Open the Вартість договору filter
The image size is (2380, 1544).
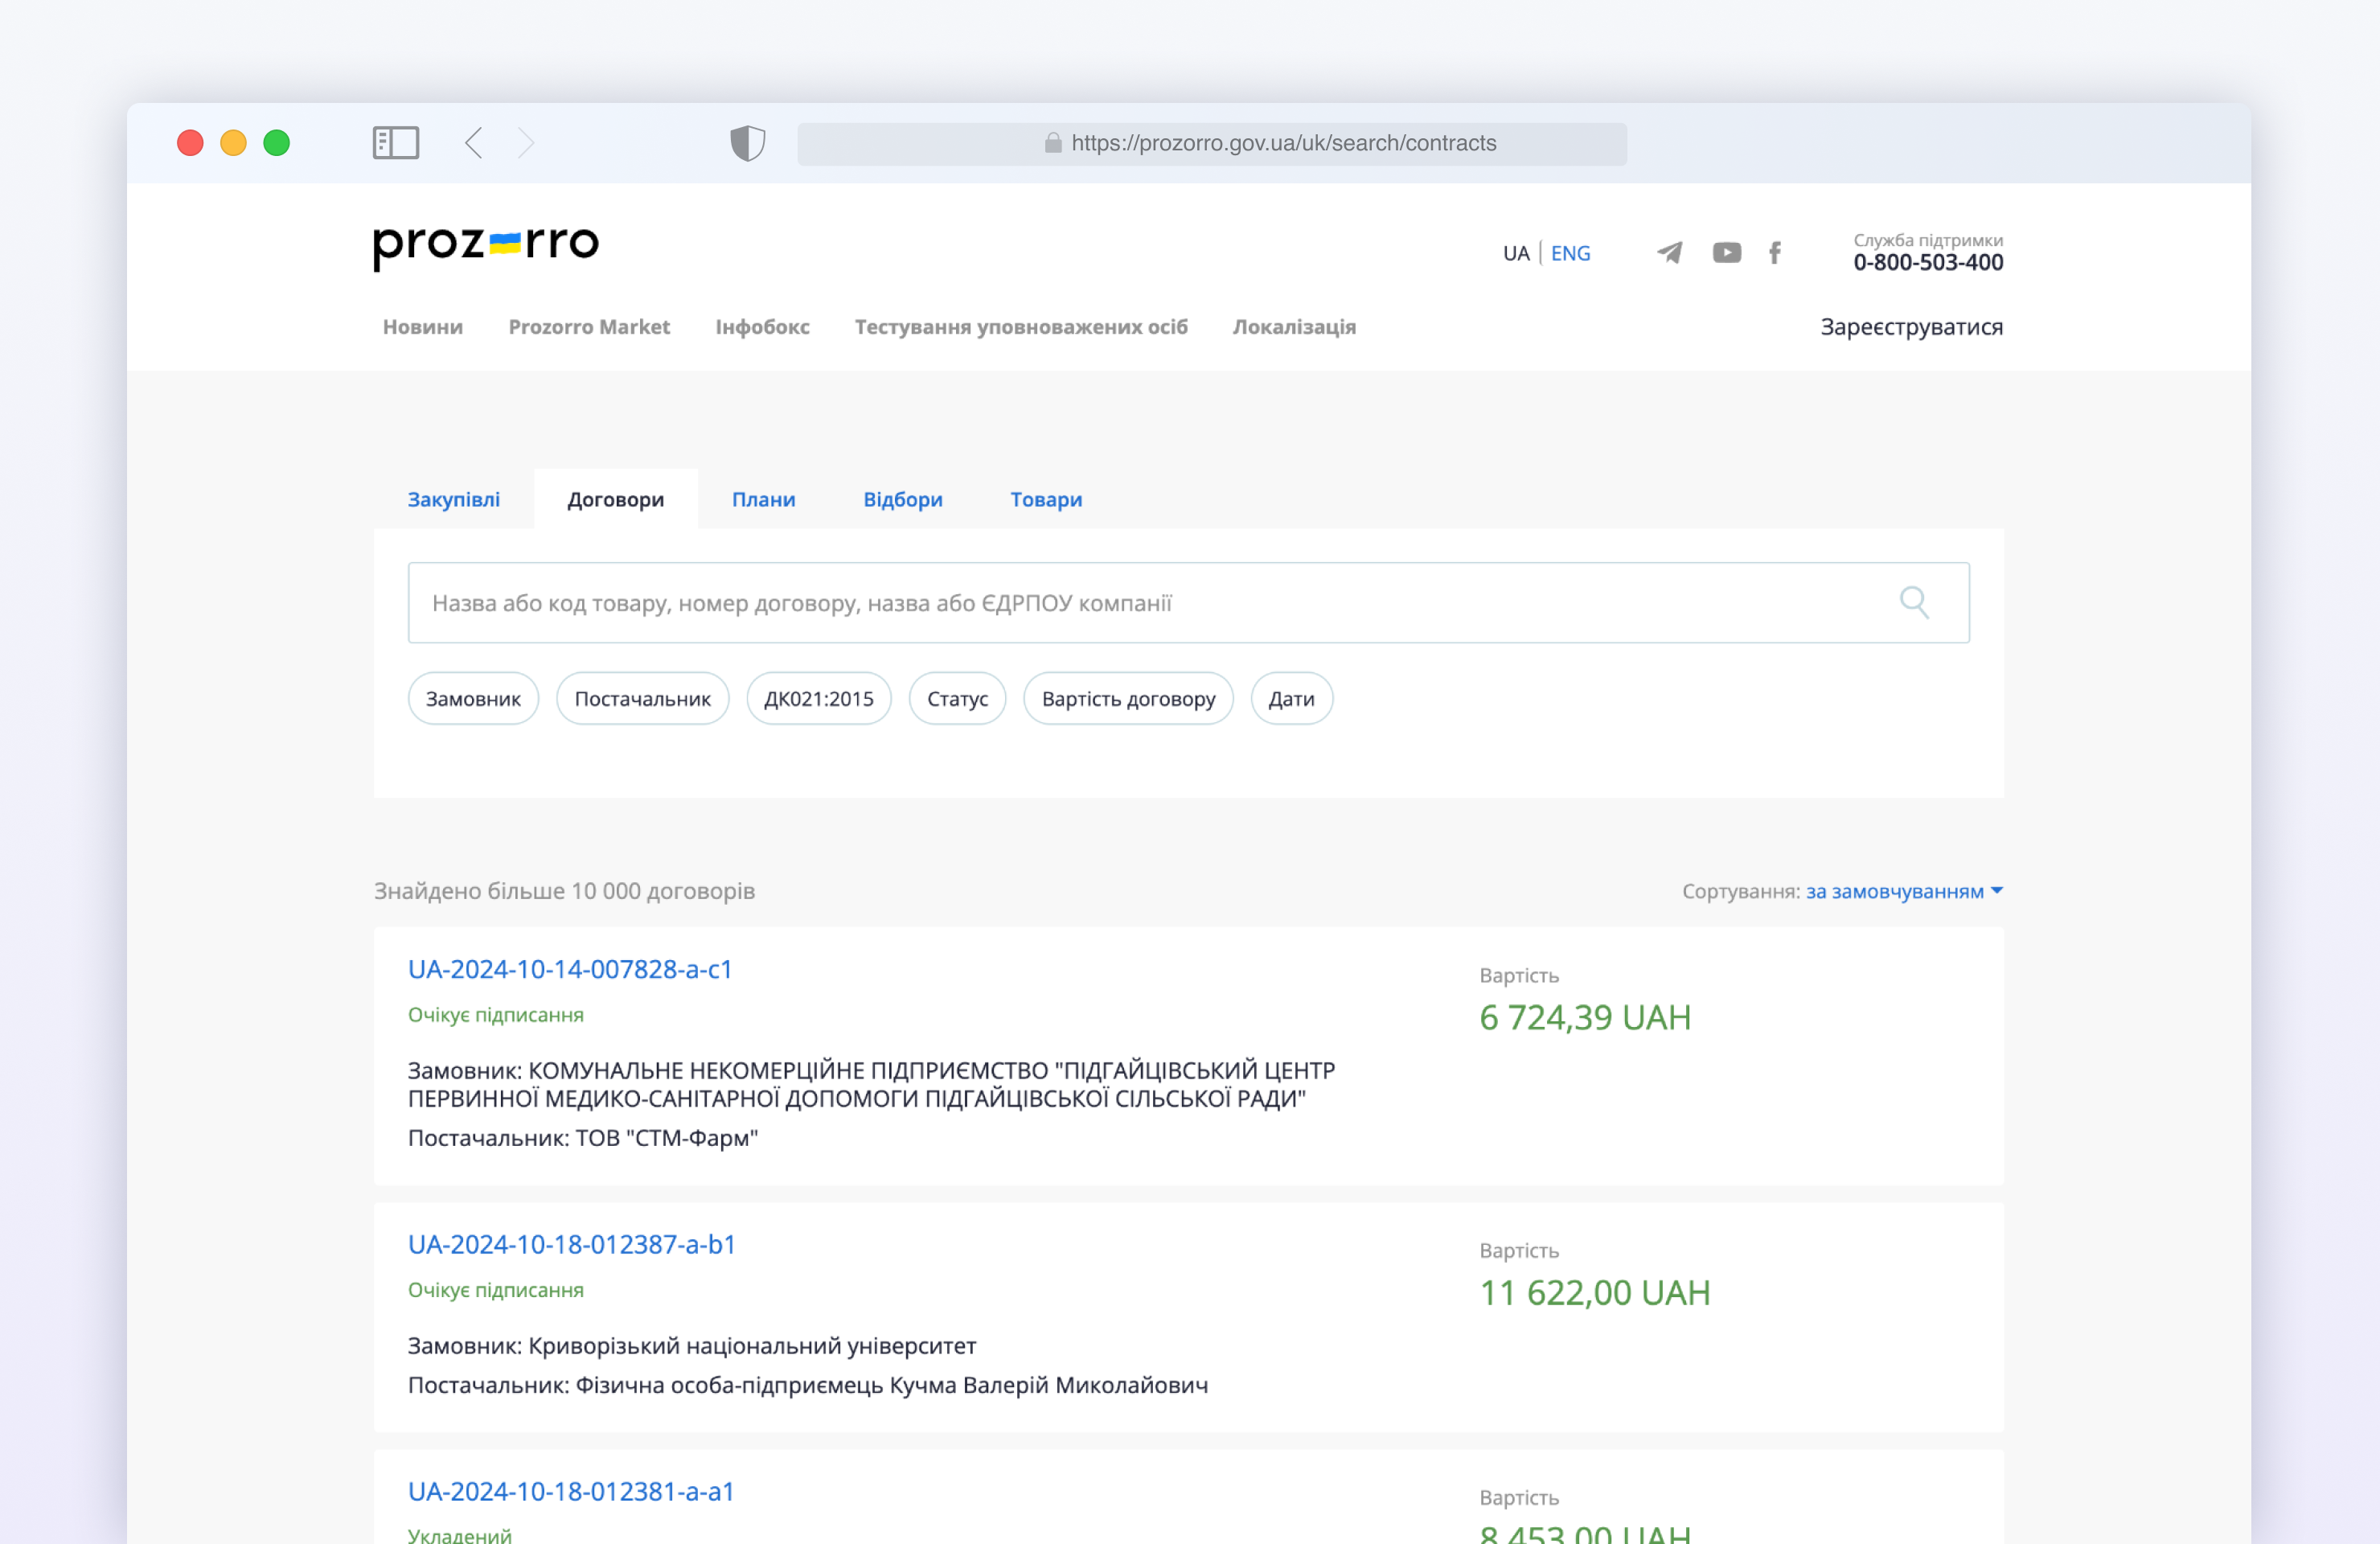click(1127, 698)
